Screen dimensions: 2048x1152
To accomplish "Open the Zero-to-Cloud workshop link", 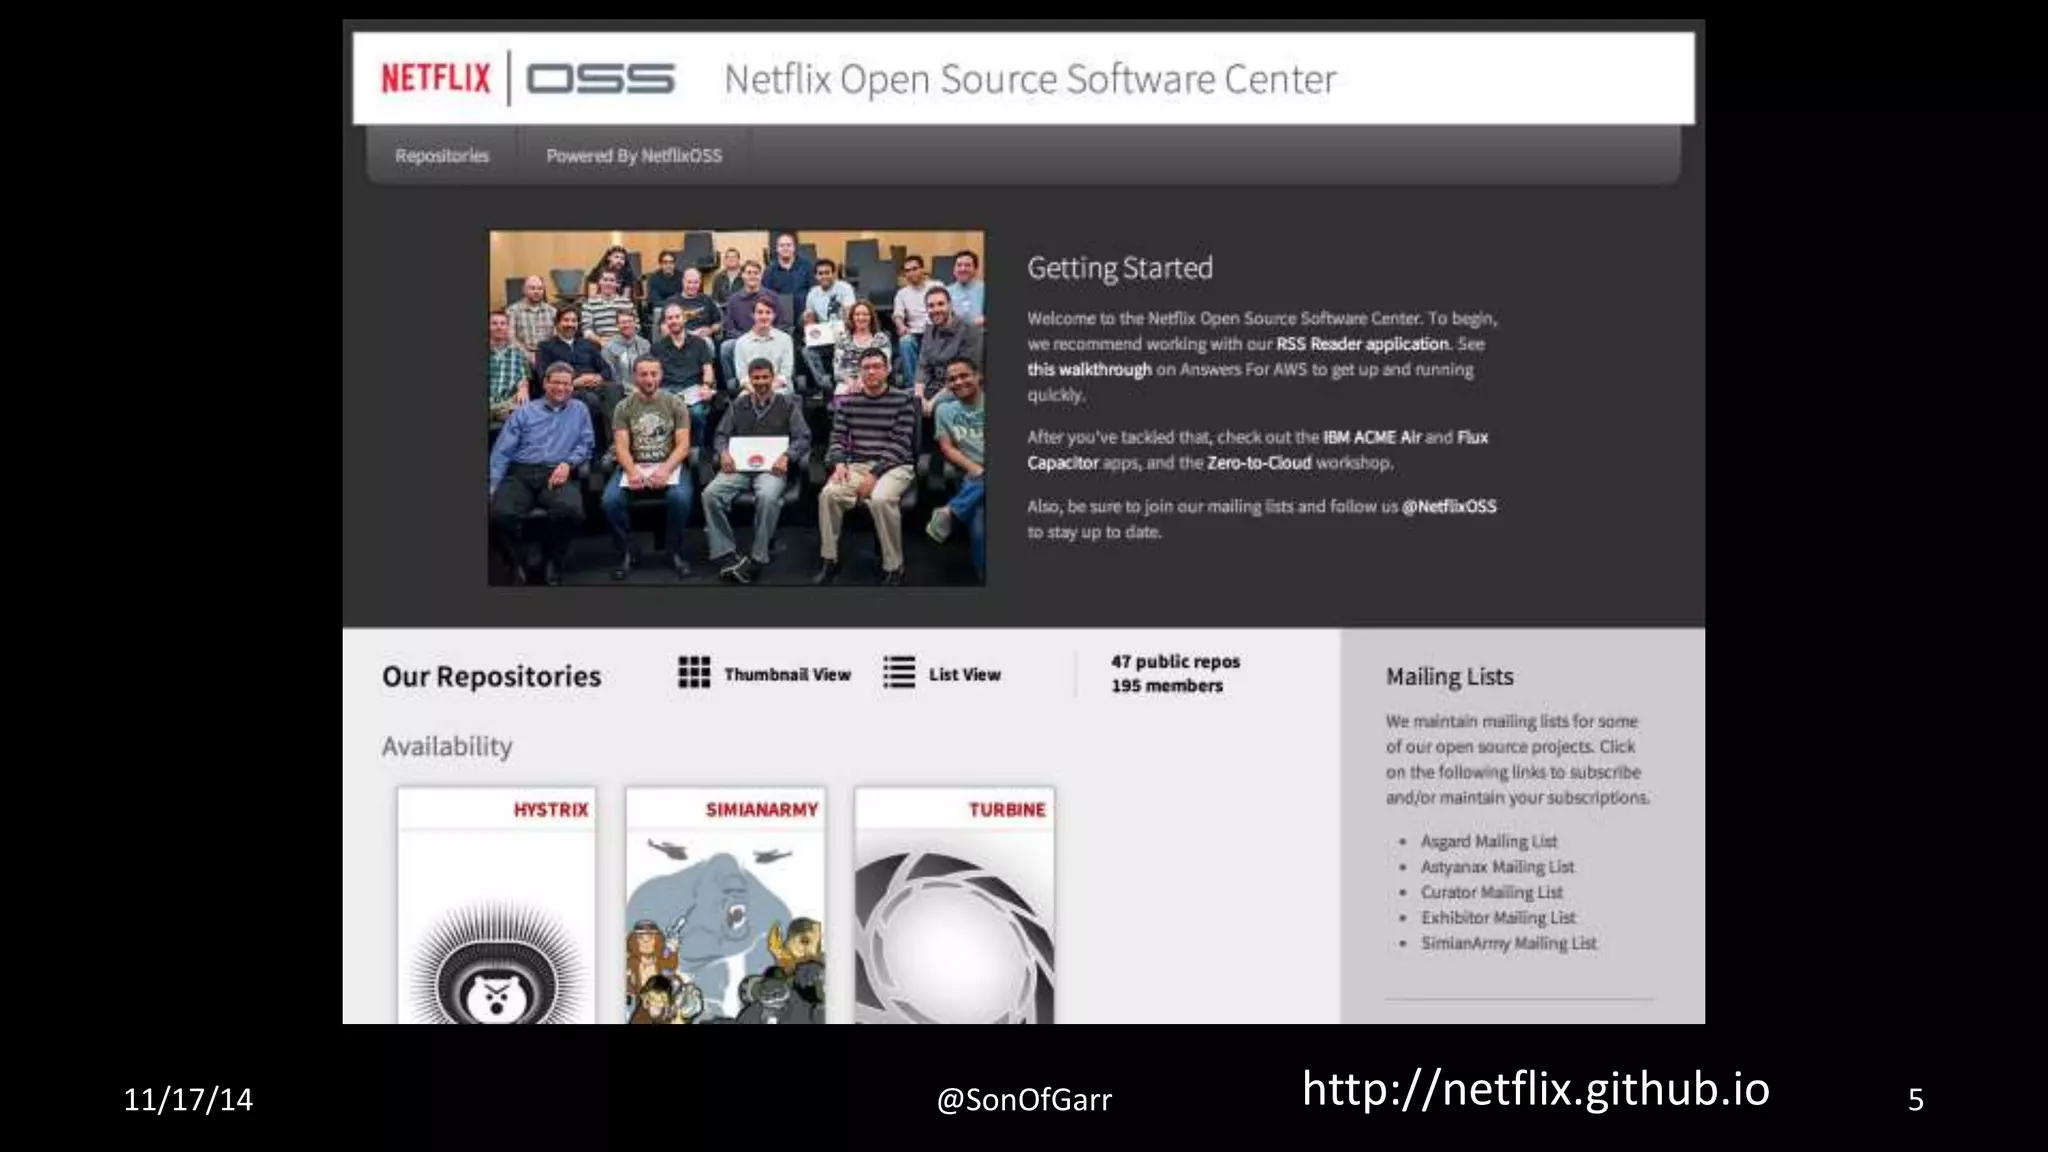I will (x=1259, y=463).
